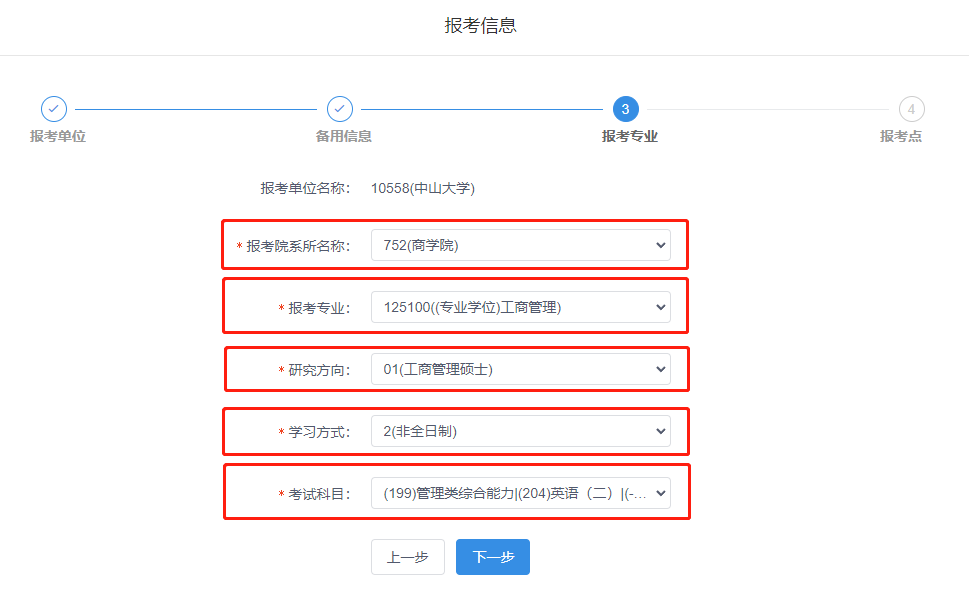969x601 pixels.
Task: Click the 报考院系所名称 field label
Action: 298,246
